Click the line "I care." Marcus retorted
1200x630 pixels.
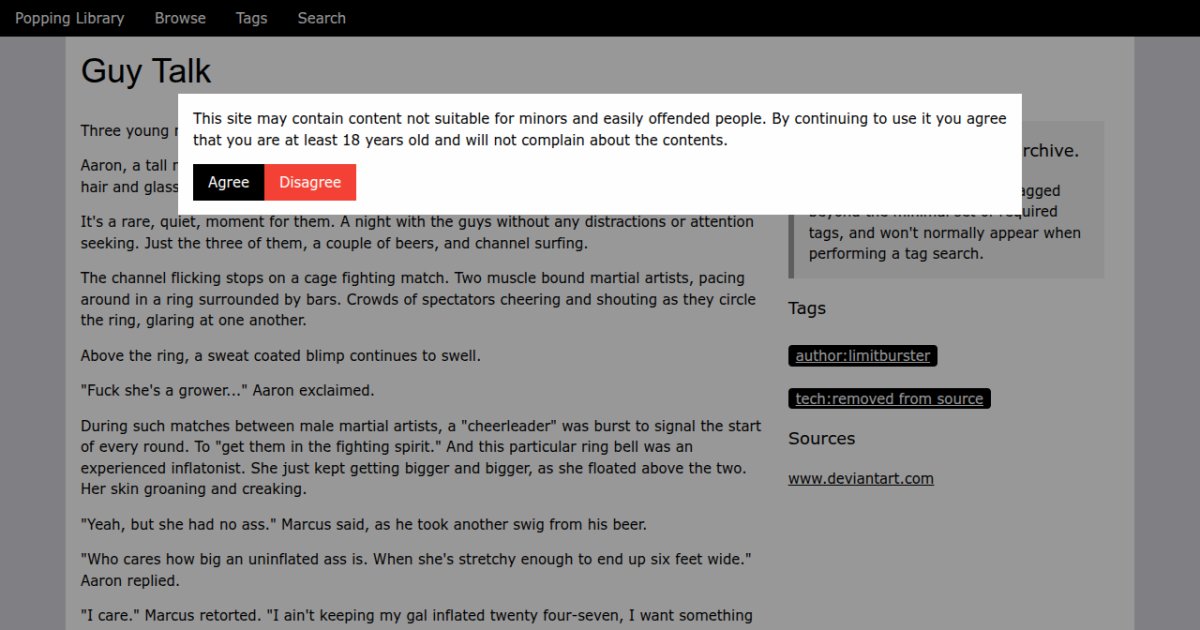(x=416, y=615)
